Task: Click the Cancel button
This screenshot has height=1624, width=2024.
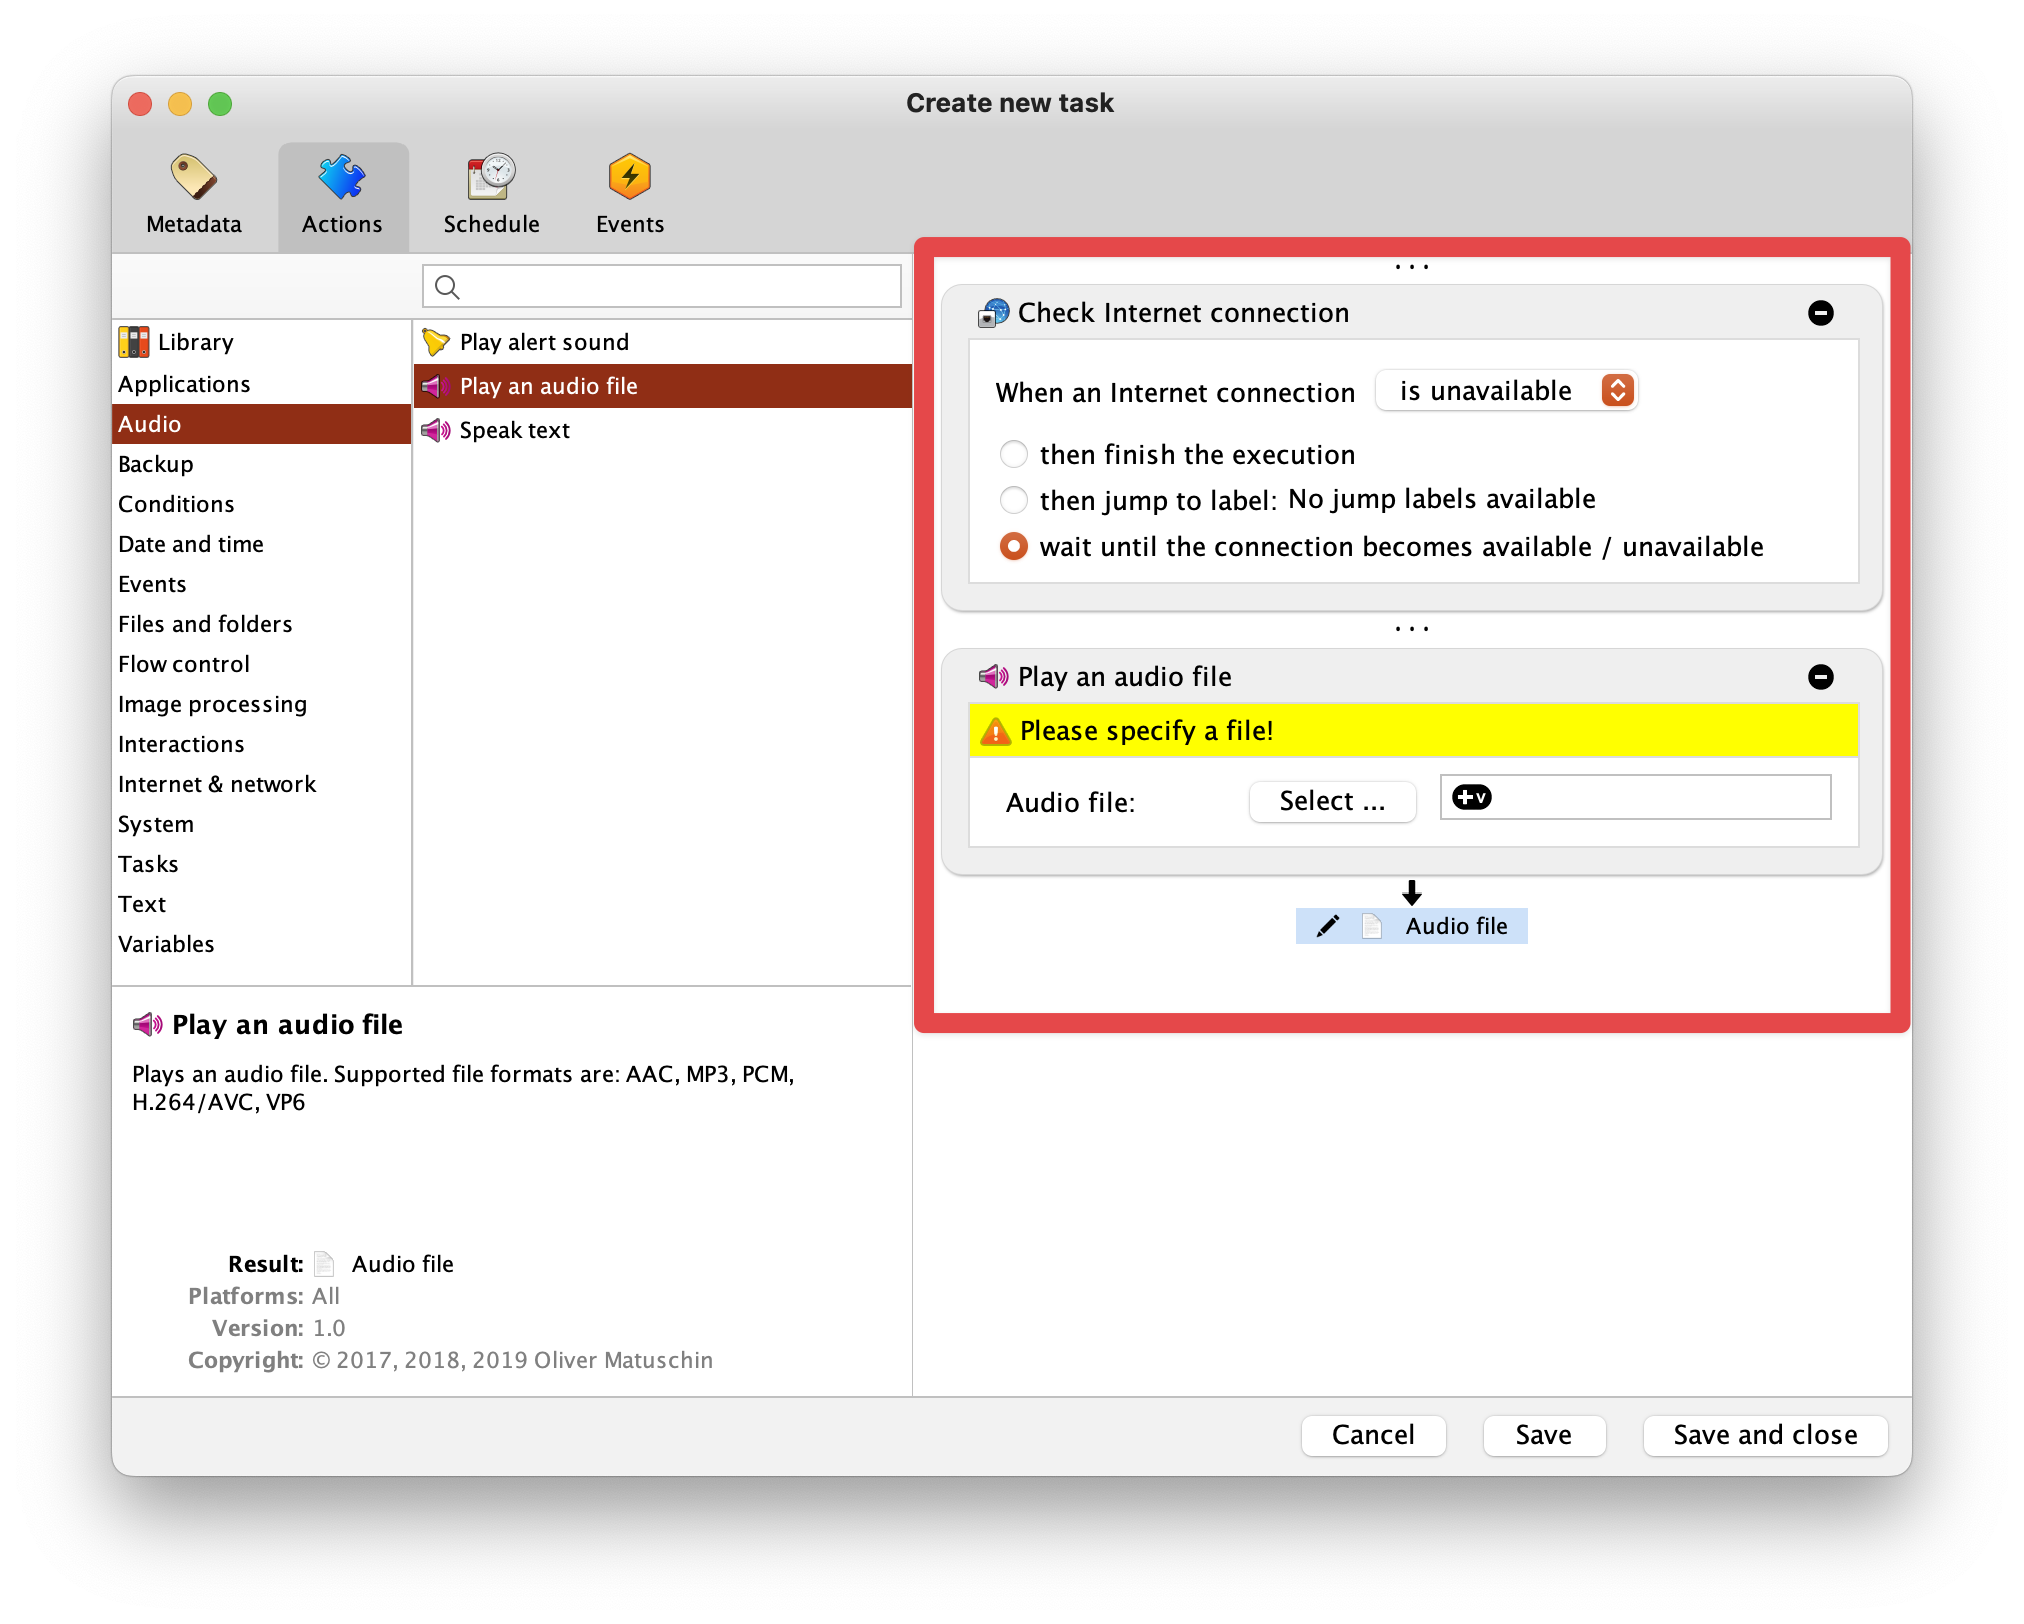Action: [x=1372, y=1435]
